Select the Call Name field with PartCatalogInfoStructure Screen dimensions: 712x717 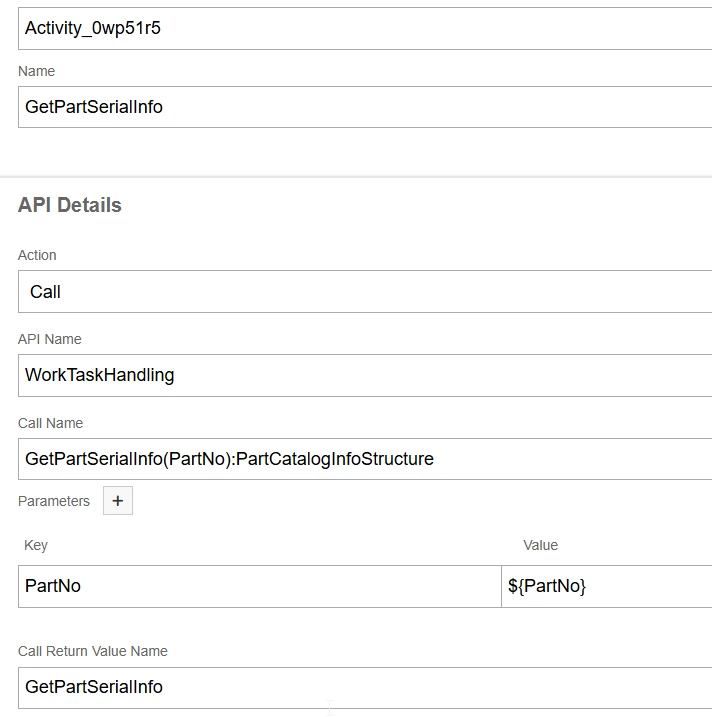click(x=365, y=459)
